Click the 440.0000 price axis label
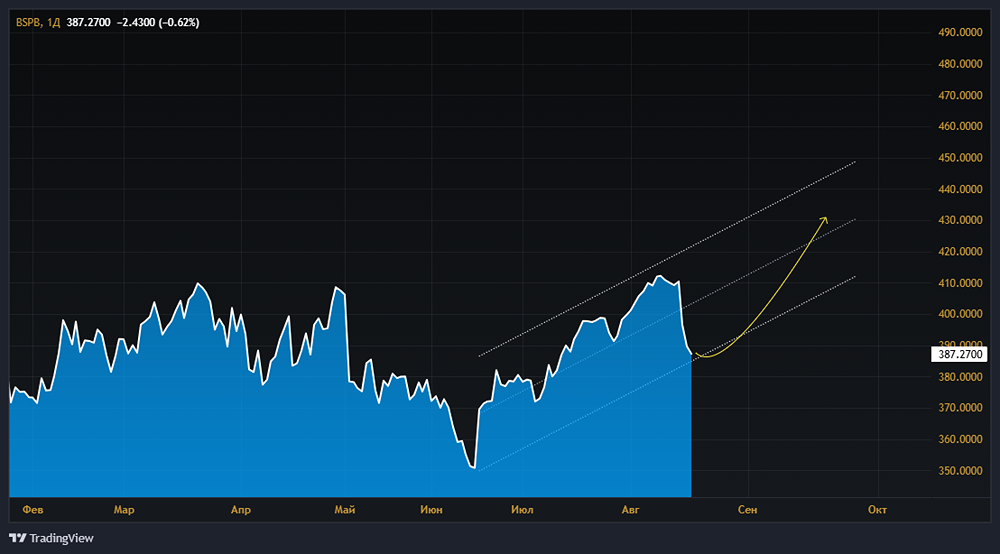Screen dimensions: 1000x554 click(960, 189)
